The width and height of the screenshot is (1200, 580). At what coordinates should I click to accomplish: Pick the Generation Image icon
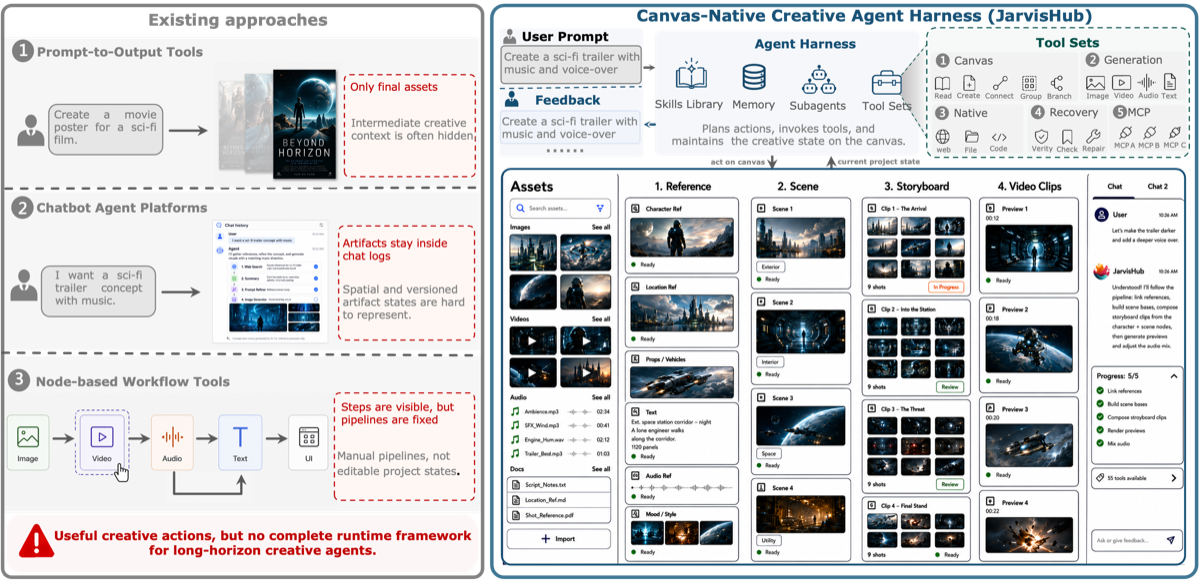tap(1095, 83)
